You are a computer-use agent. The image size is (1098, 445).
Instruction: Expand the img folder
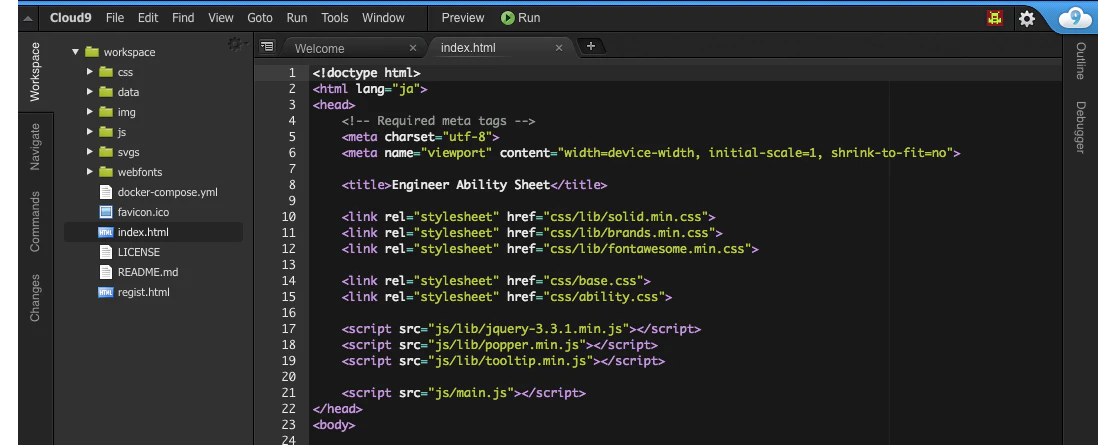pyautogui.click(x=90, y=111)
